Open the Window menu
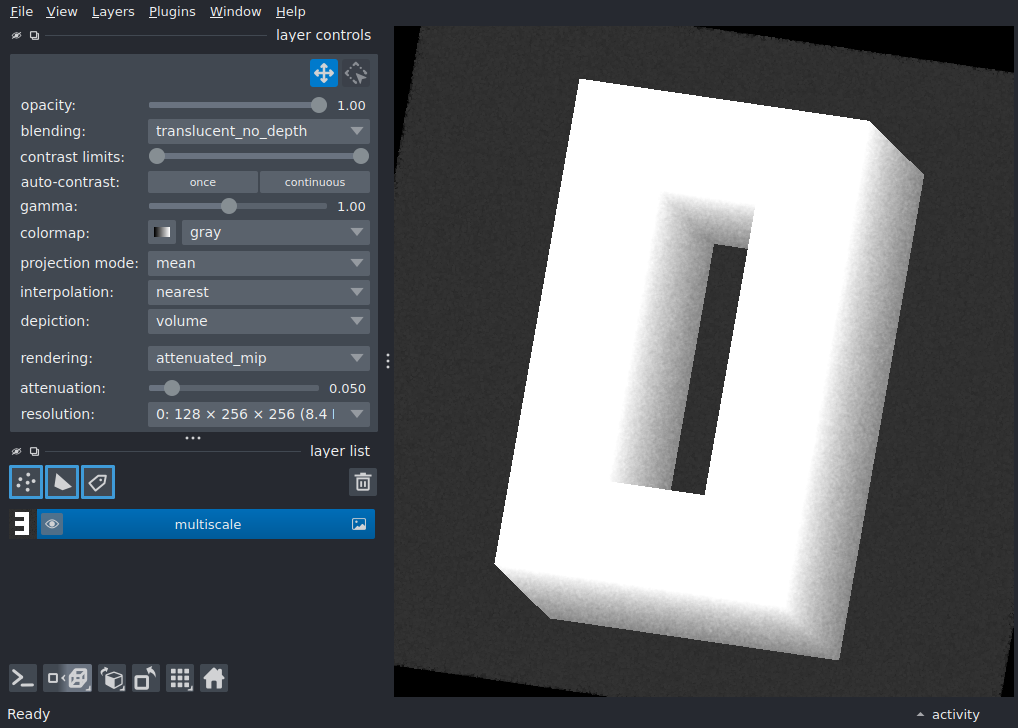The height and width of the screenshot is (728, 1018). click(235, 12)
